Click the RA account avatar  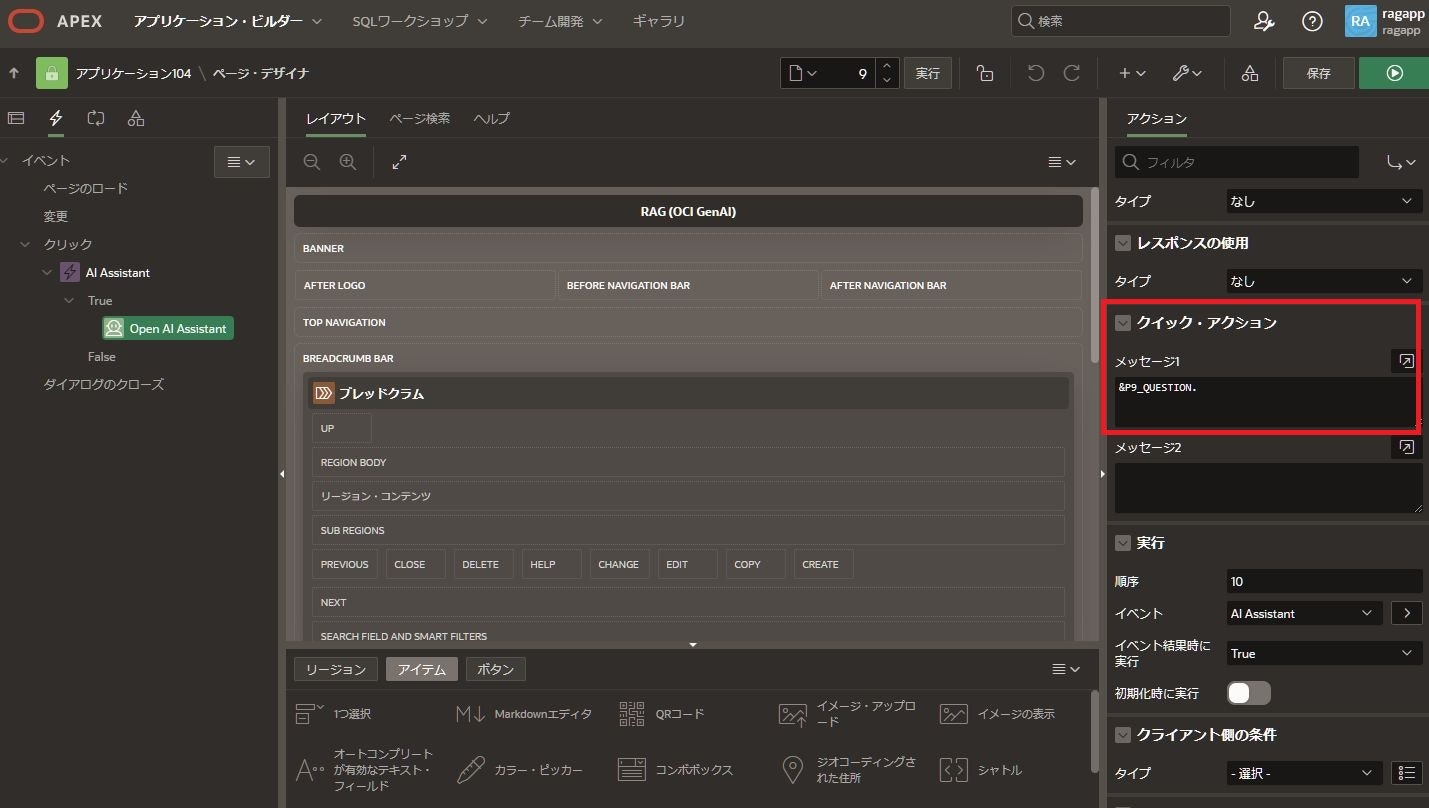click(1360, 21)
